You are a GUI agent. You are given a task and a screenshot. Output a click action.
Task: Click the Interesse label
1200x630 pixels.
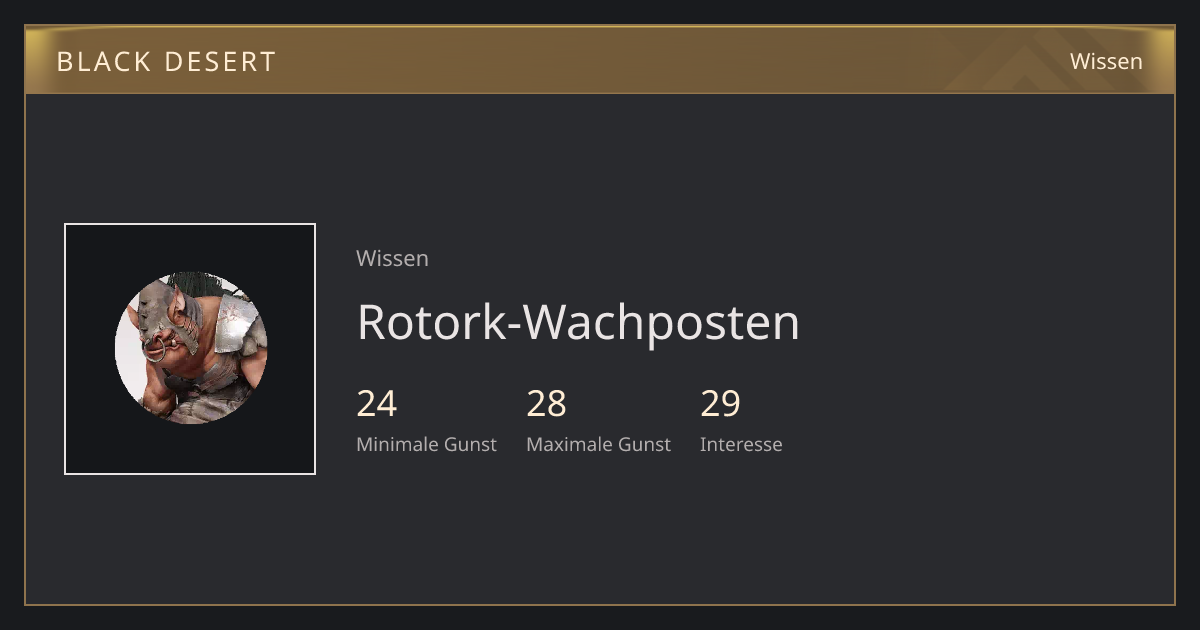coord(741,444)
